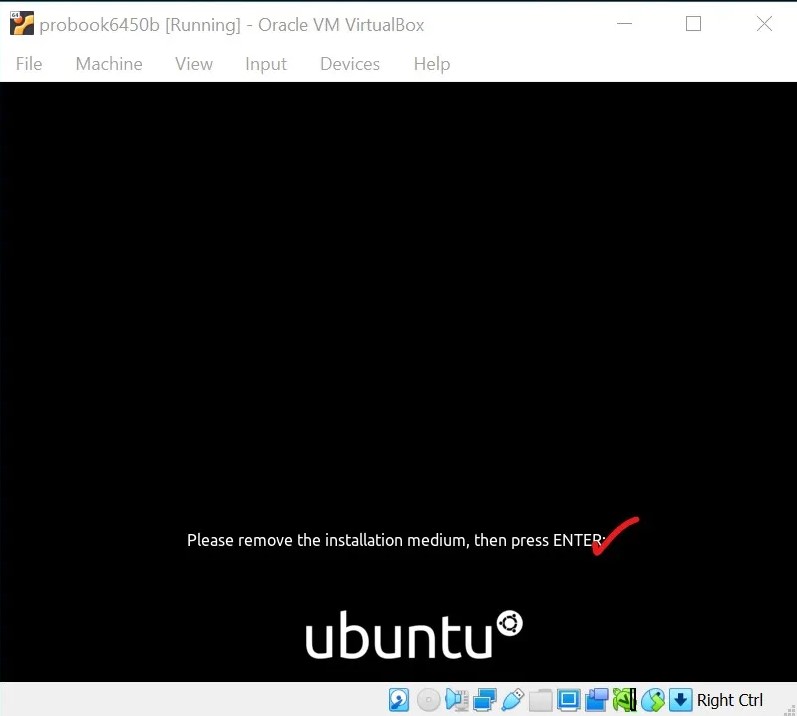
Task: Open the Help menu
Action: point(432,64)
